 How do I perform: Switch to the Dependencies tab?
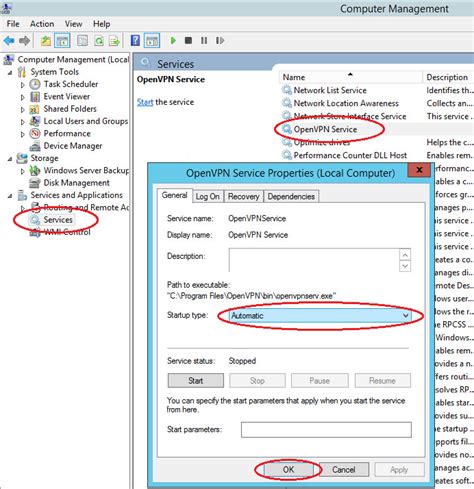[x=291, y=196]
